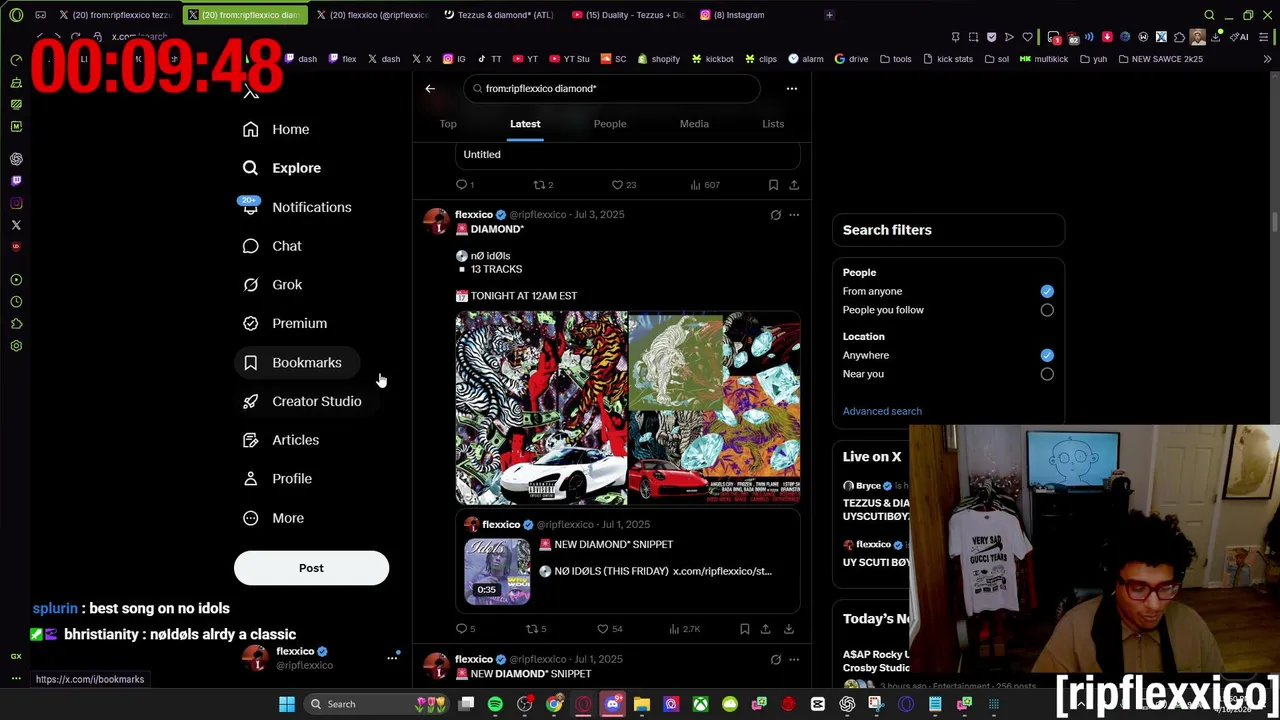The image size is (1280, 720).
Task: Open the zebra and tiger album artwork
Action: click(x=541, y=408)
